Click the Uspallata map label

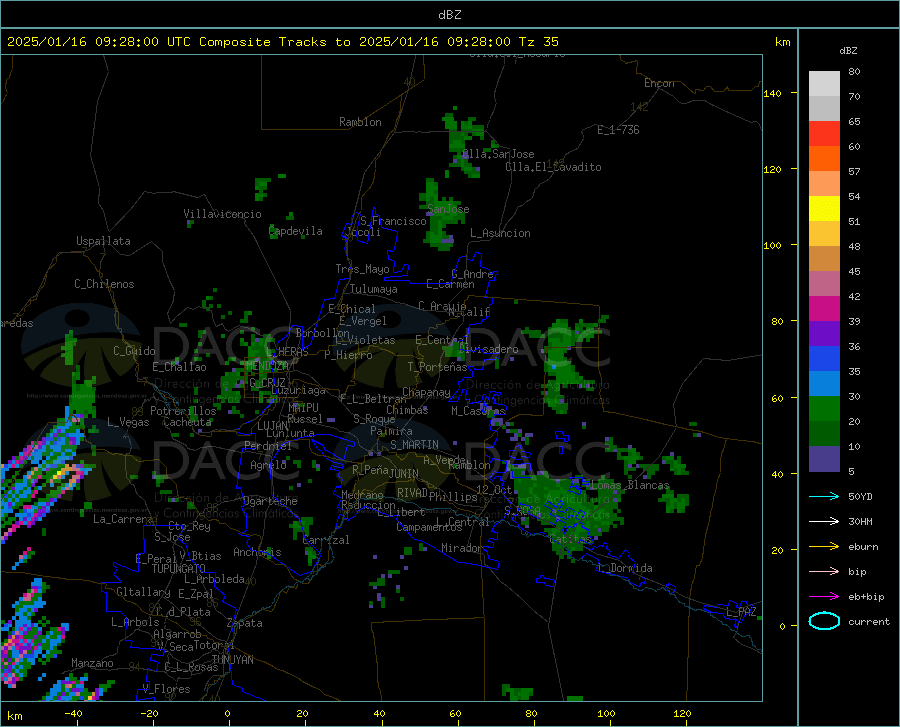click(103, 241)
